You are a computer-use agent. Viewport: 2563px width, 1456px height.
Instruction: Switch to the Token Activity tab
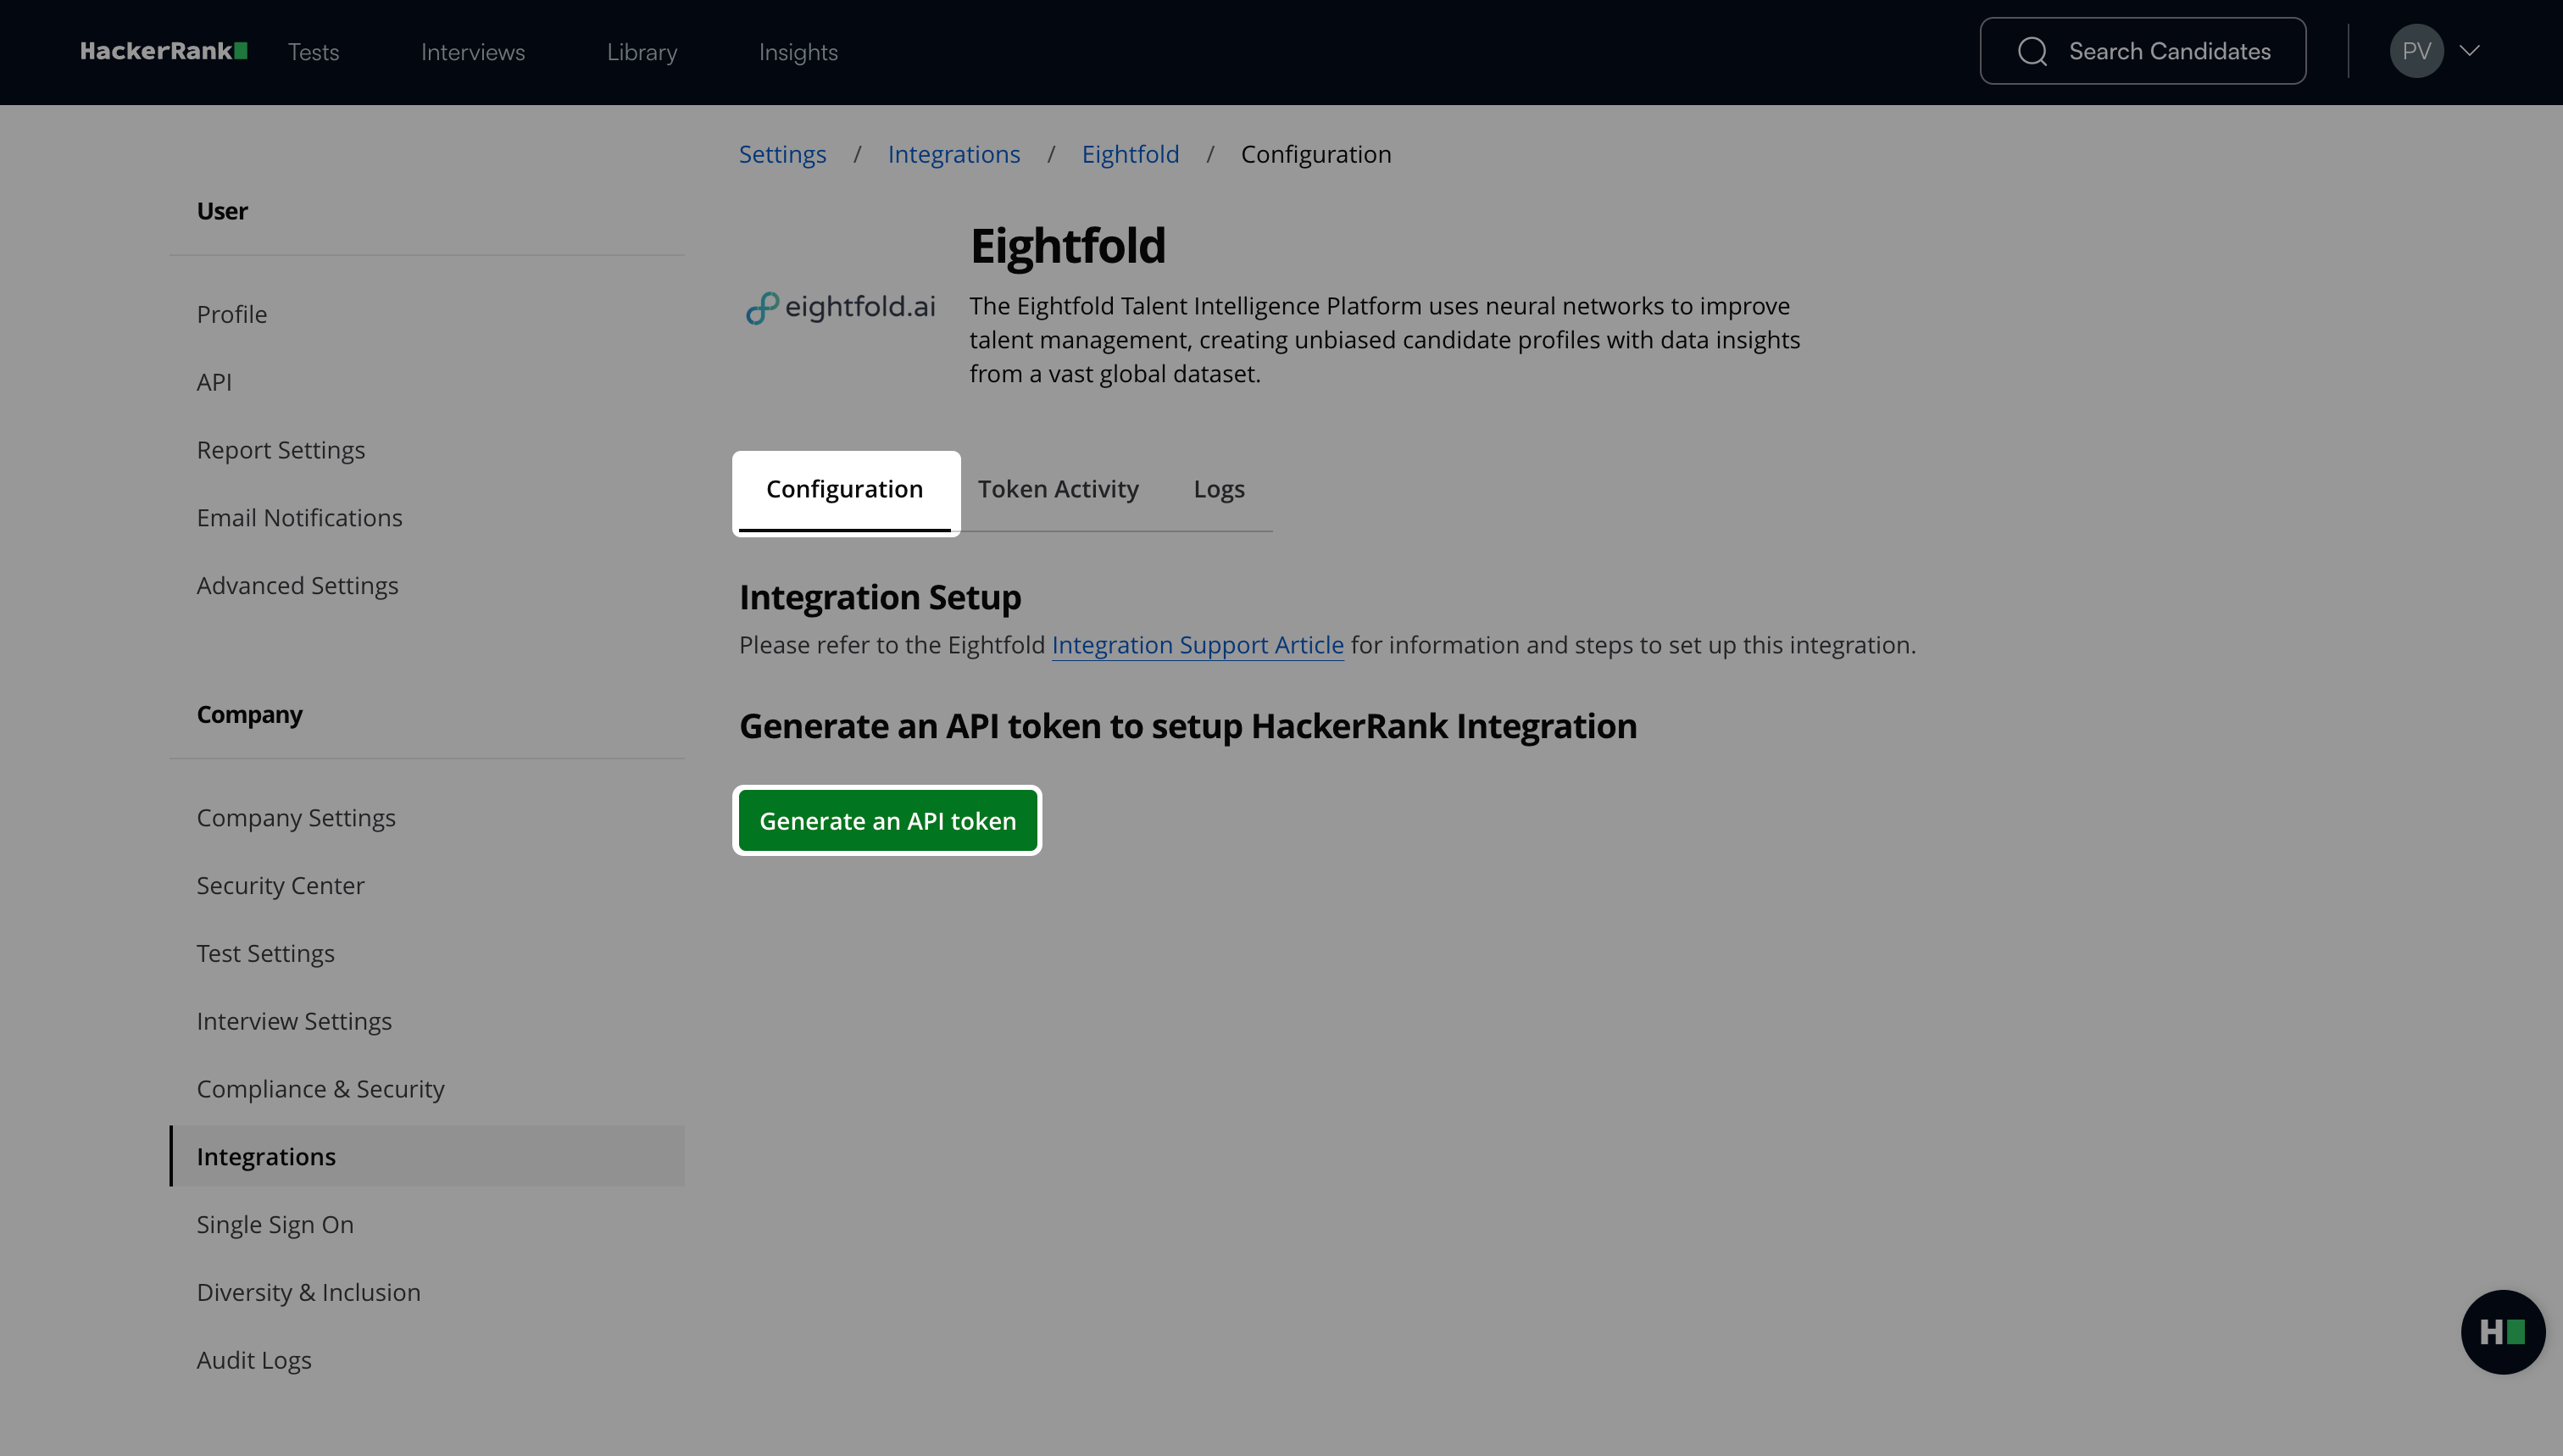1058,490
